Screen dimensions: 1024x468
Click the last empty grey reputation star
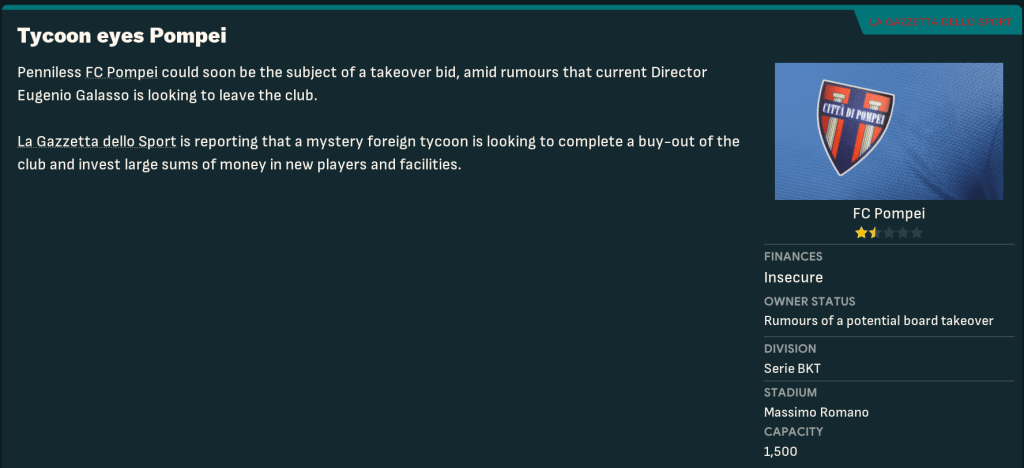(x=916, y=233)
